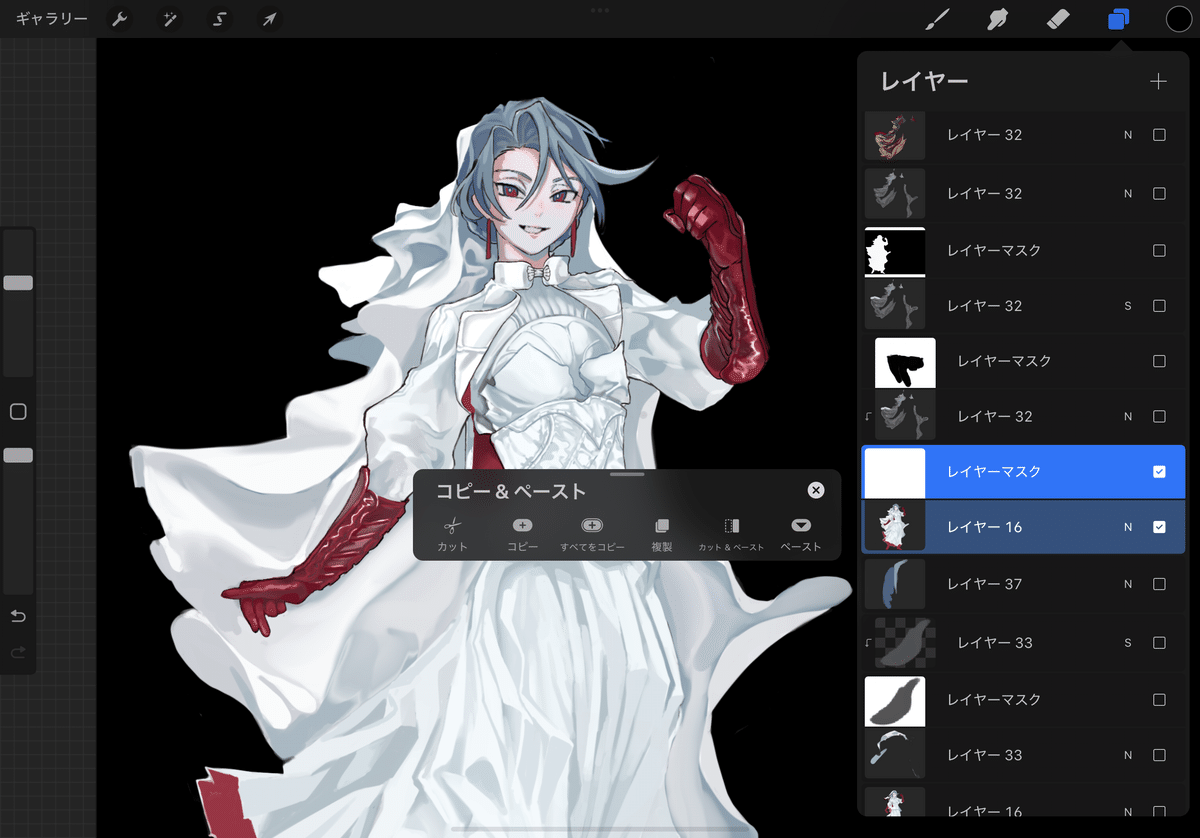Adjust the brush size slider on the left
This screenshot has height=838, width=1200.
18,283
